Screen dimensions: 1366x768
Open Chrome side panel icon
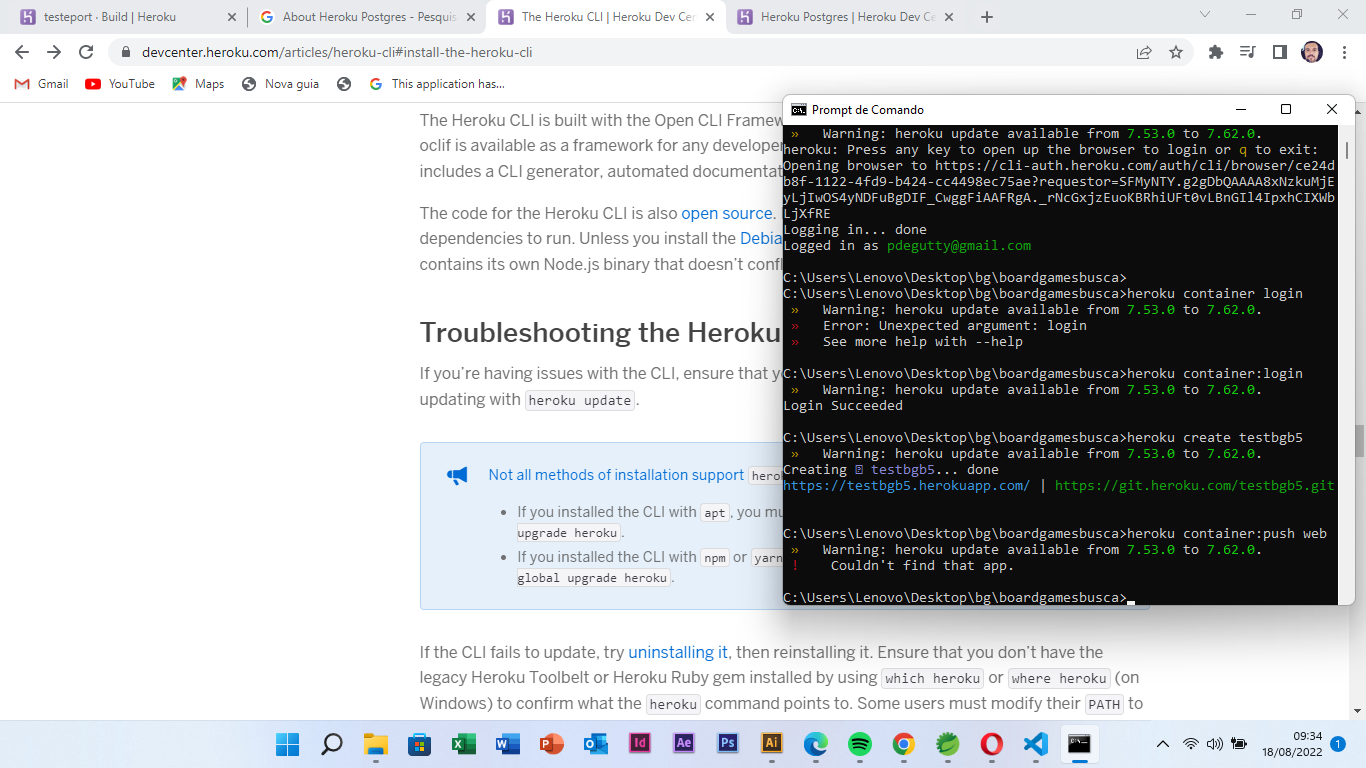pos(1279,52)
